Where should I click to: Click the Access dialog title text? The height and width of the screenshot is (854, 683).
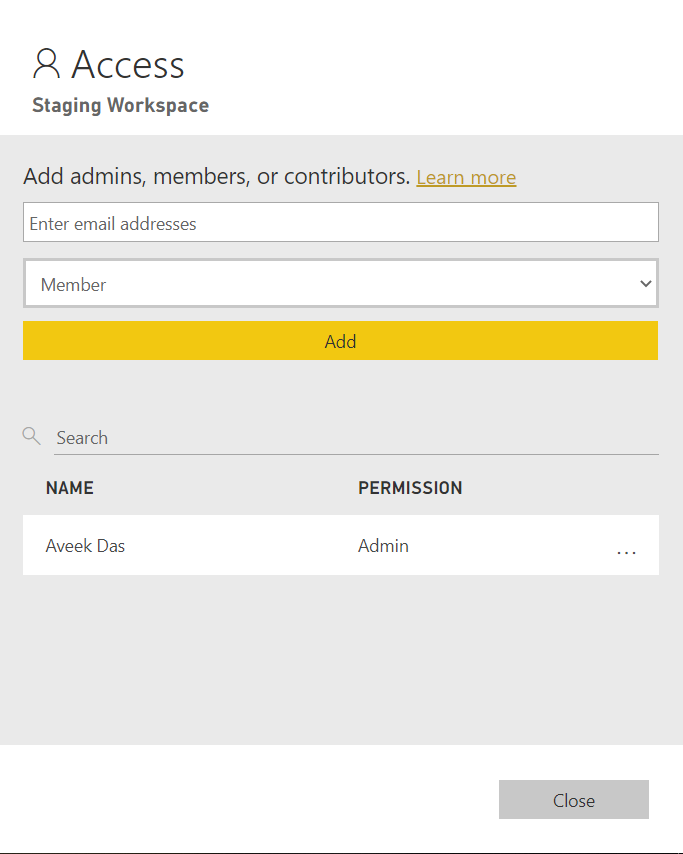tap(128, 65)
